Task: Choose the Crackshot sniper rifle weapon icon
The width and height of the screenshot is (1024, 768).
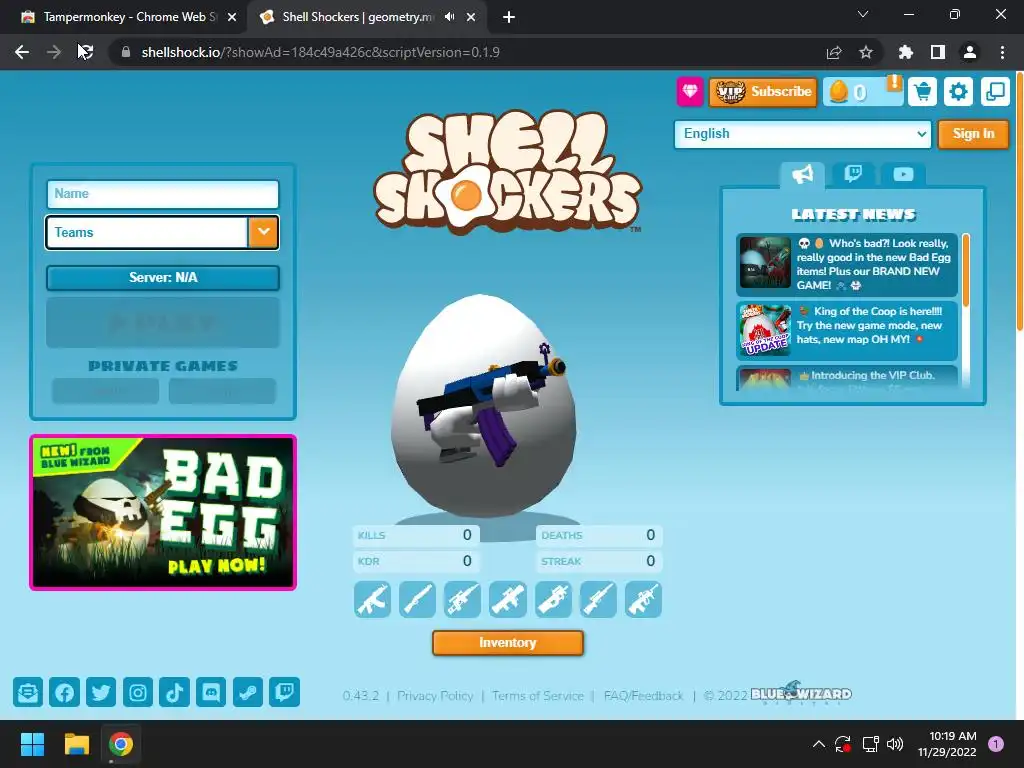Action: (598, 600)
